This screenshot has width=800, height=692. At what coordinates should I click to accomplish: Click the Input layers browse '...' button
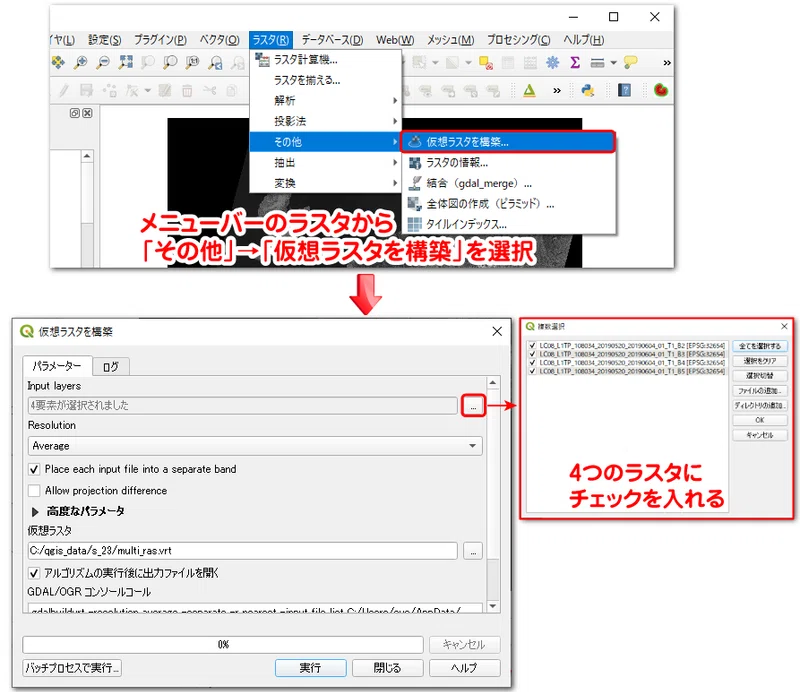pos(473,407)
